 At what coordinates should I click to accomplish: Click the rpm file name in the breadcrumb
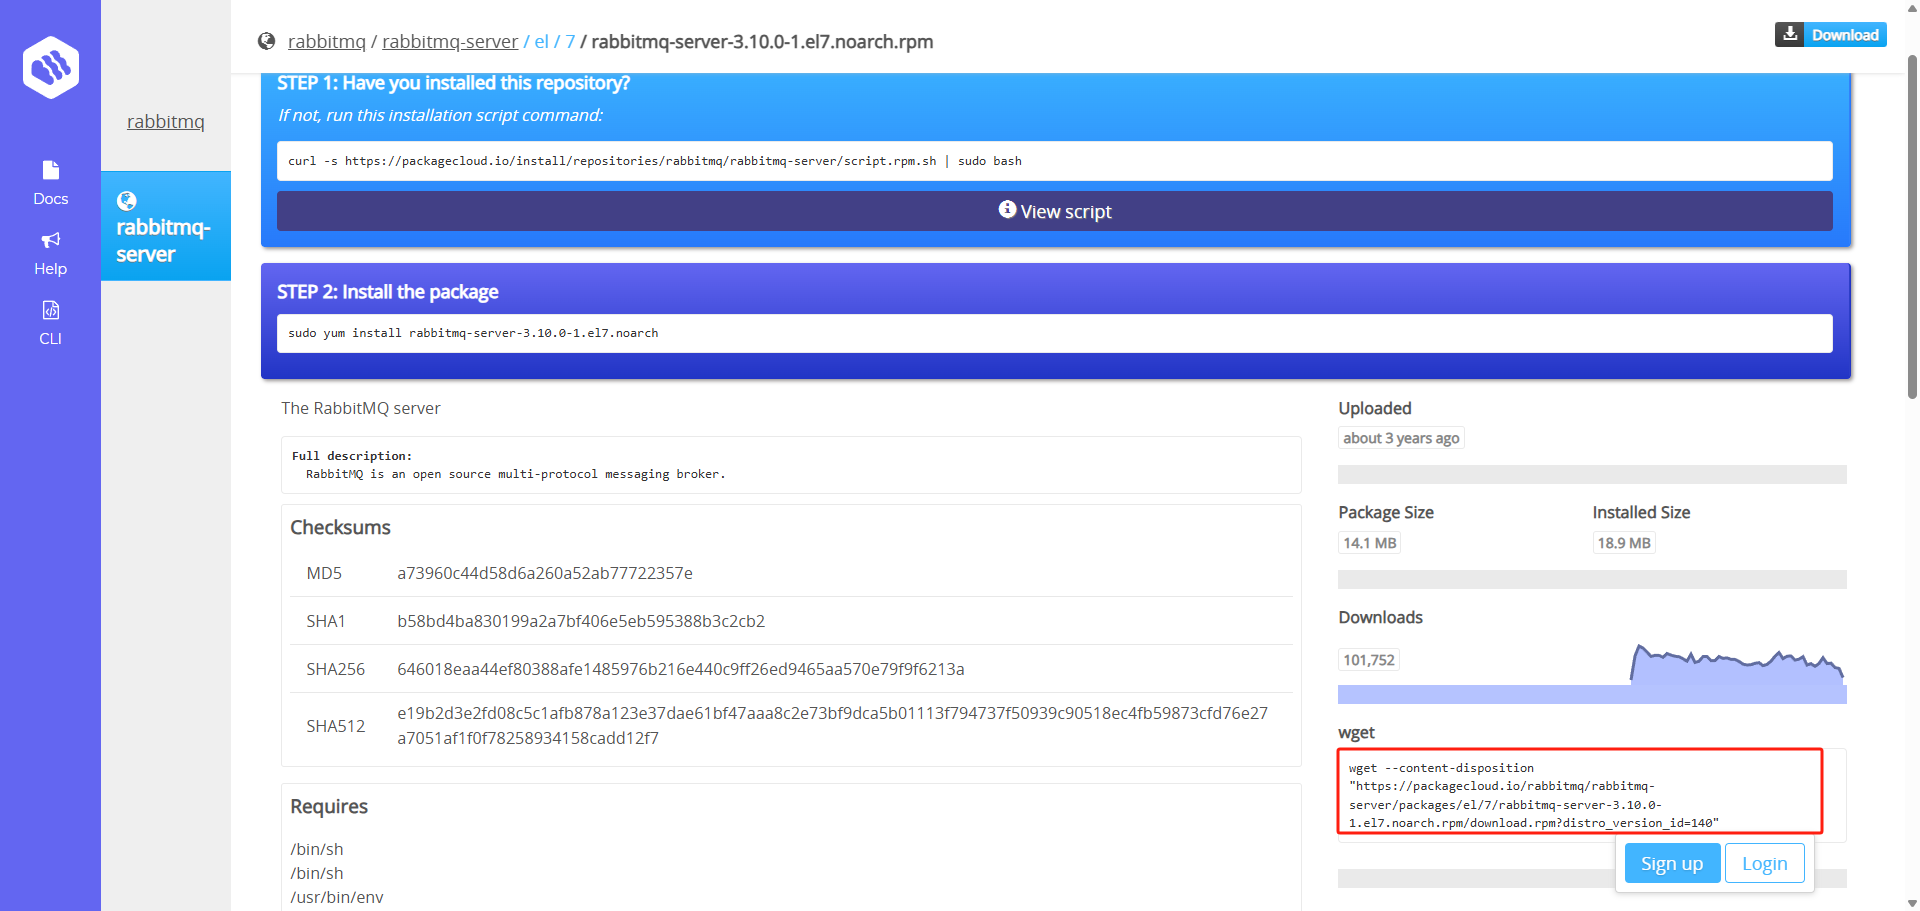762,42
